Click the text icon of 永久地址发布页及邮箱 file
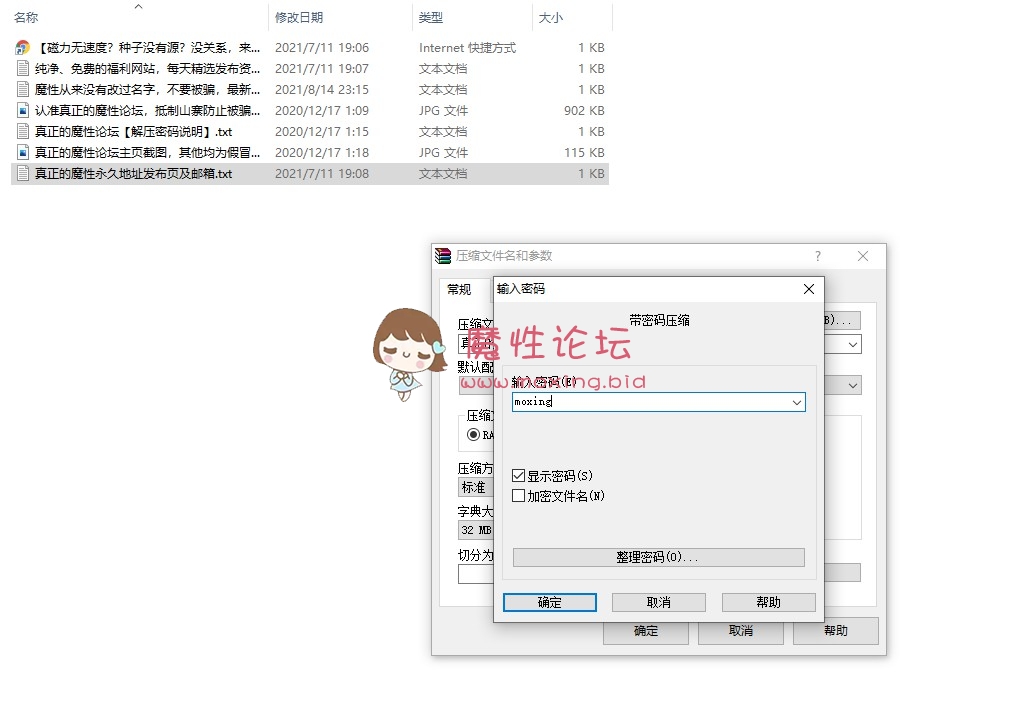This screenshot has width=1028, height=714. 21,173
